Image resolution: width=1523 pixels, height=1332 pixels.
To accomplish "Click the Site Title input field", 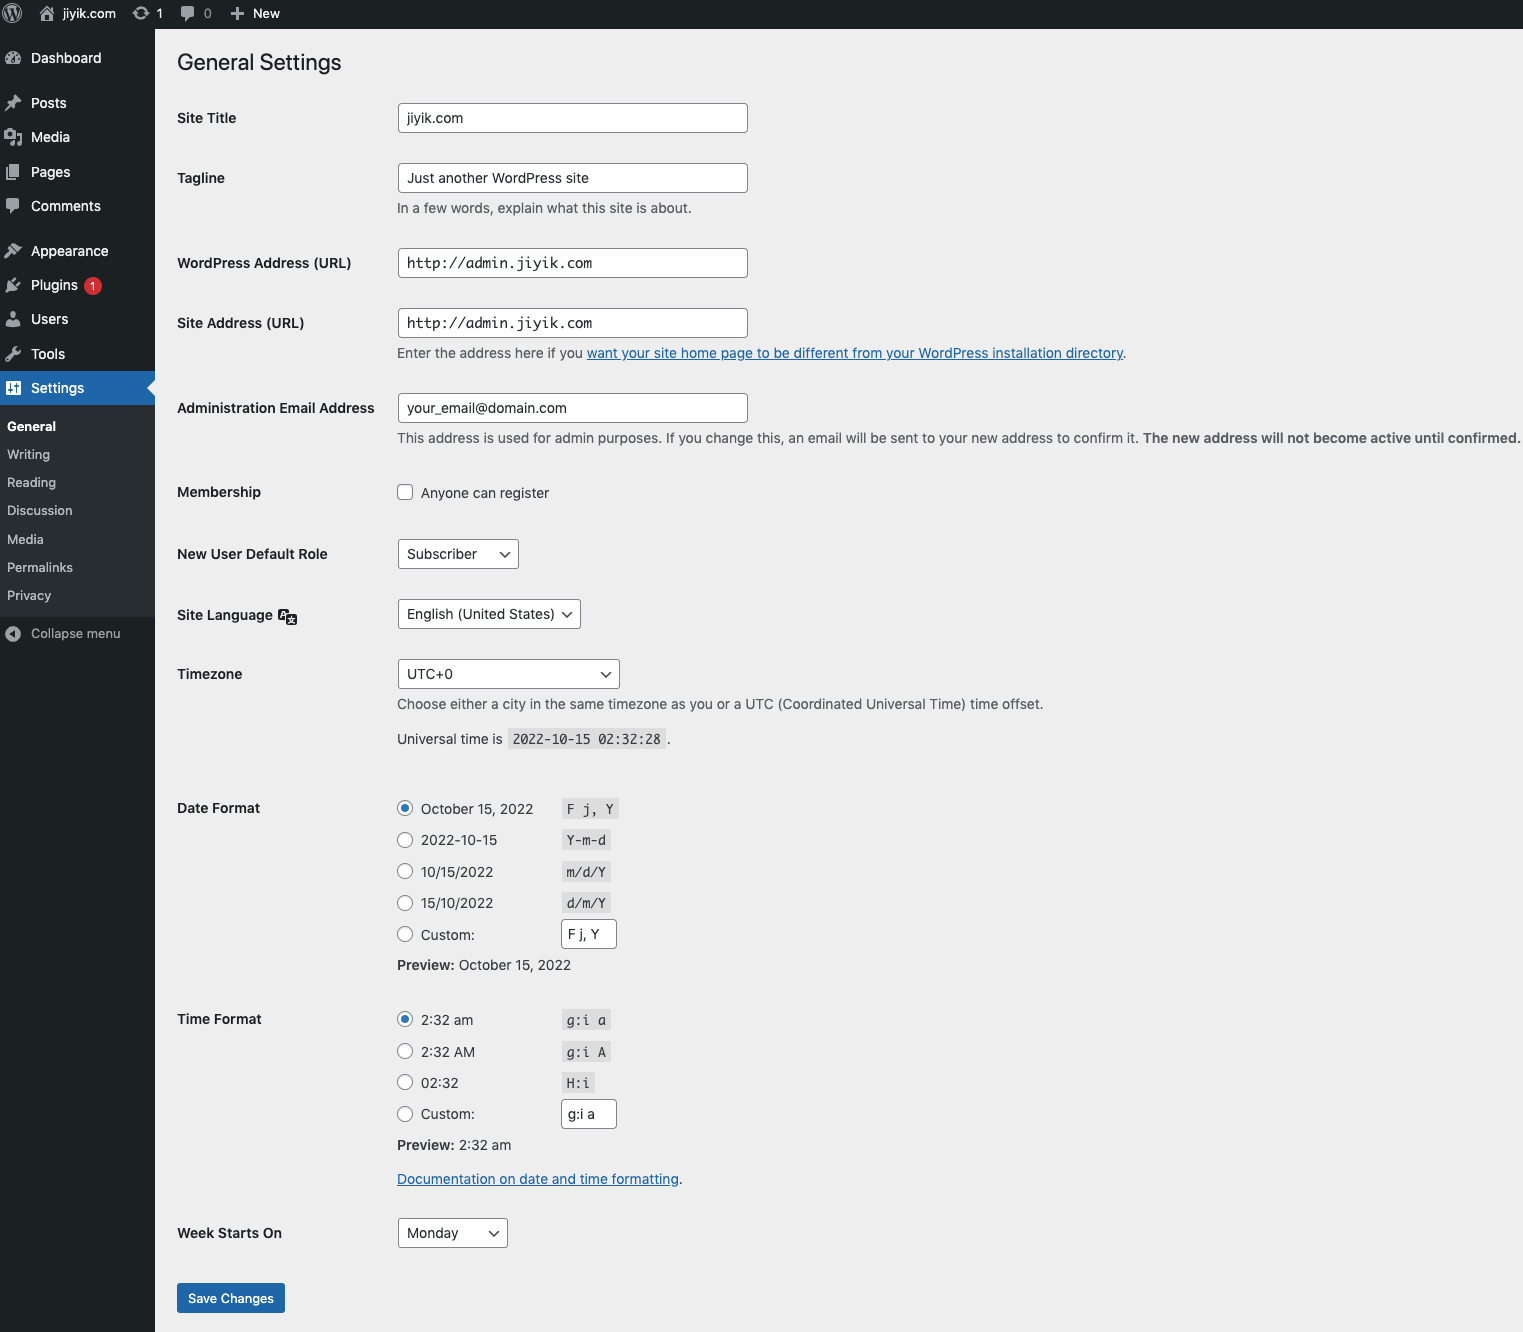I will point(572,118).
